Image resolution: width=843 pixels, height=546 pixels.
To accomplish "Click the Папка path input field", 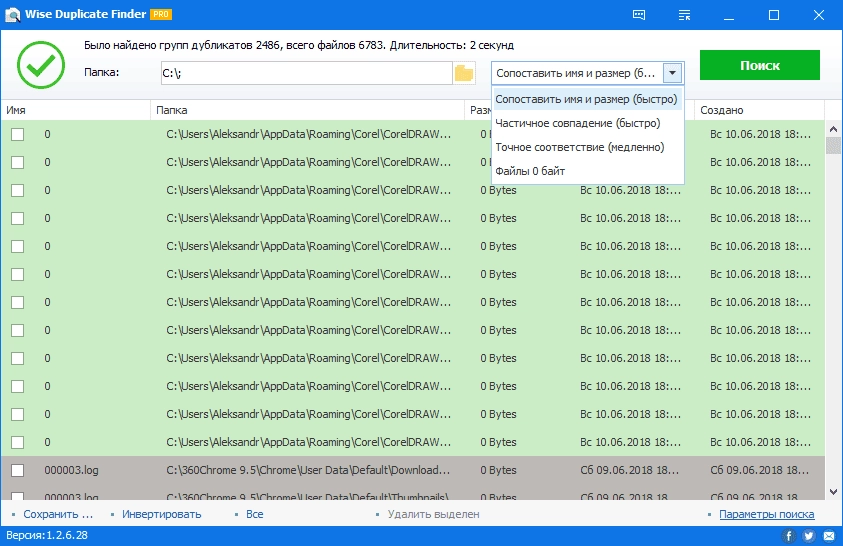I will pyautogui.click(x=306, y=73).
